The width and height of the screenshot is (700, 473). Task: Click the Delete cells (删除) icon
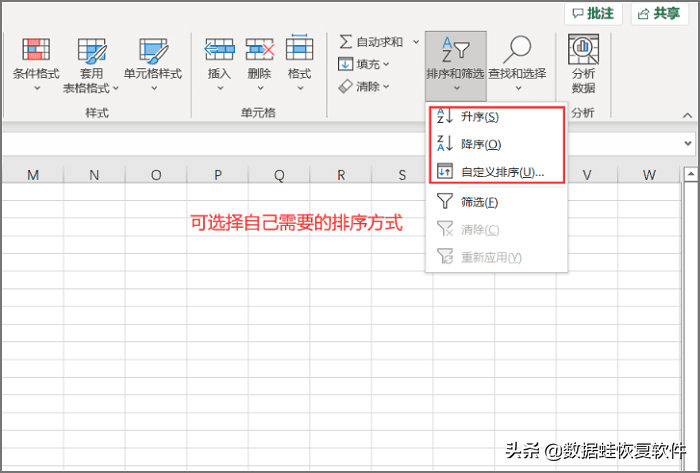click(259, 49)
